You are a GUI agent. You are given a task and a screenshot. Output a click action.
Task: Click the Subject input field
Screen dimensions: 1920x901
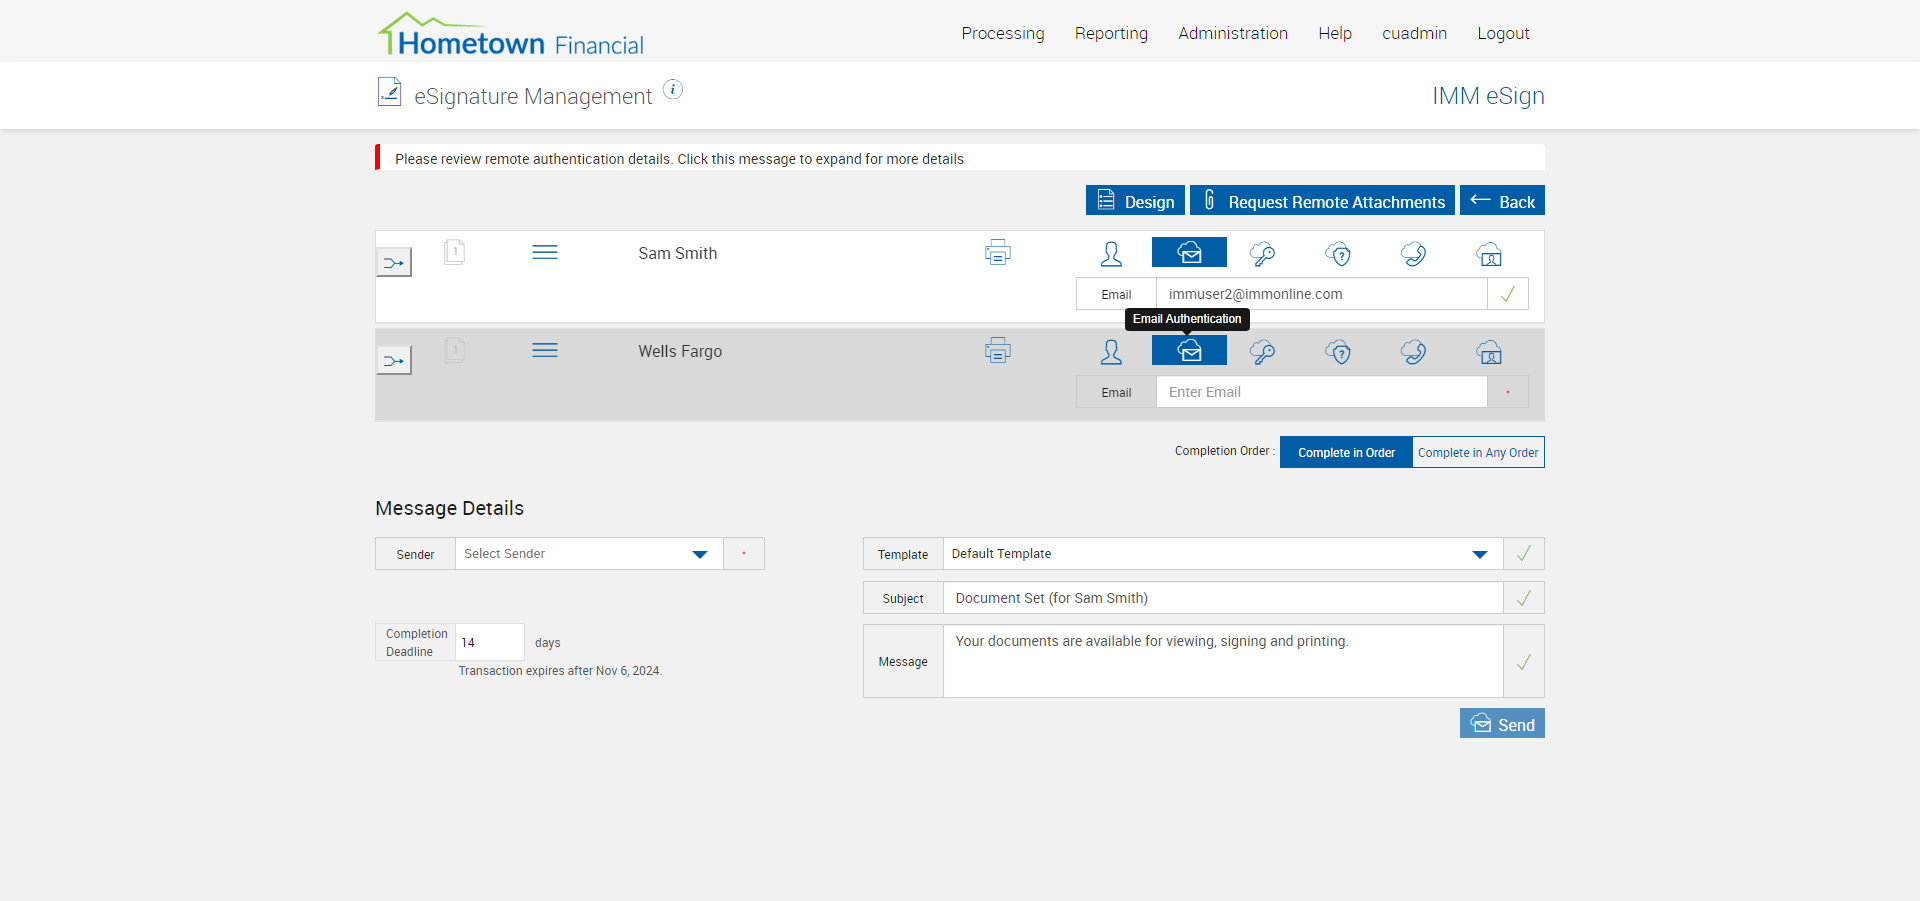tap(1223, 598)
